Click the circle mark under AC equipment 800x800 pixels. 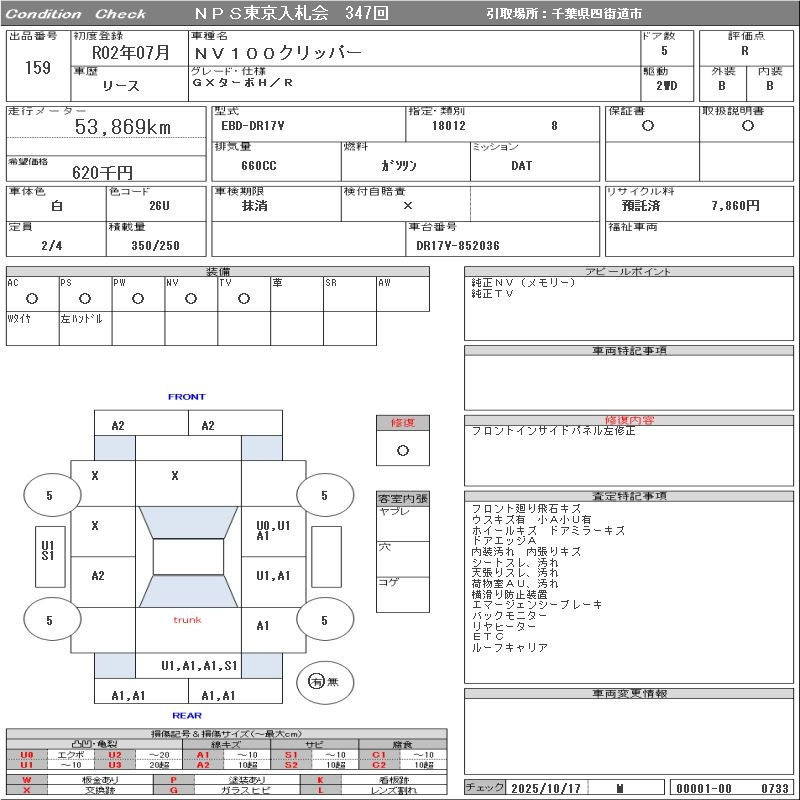[32, 298]
